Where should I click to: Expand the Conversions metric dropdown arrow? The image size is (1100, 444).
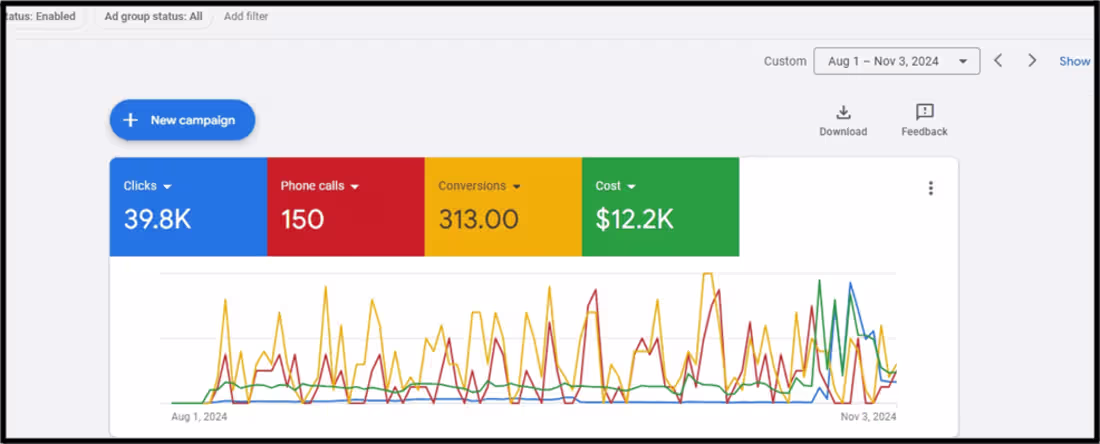pos(517,187)
